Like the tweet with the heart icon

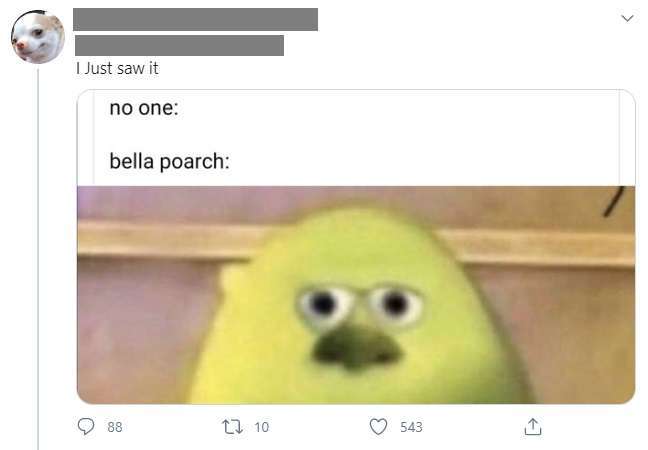[x=378, y=426]
